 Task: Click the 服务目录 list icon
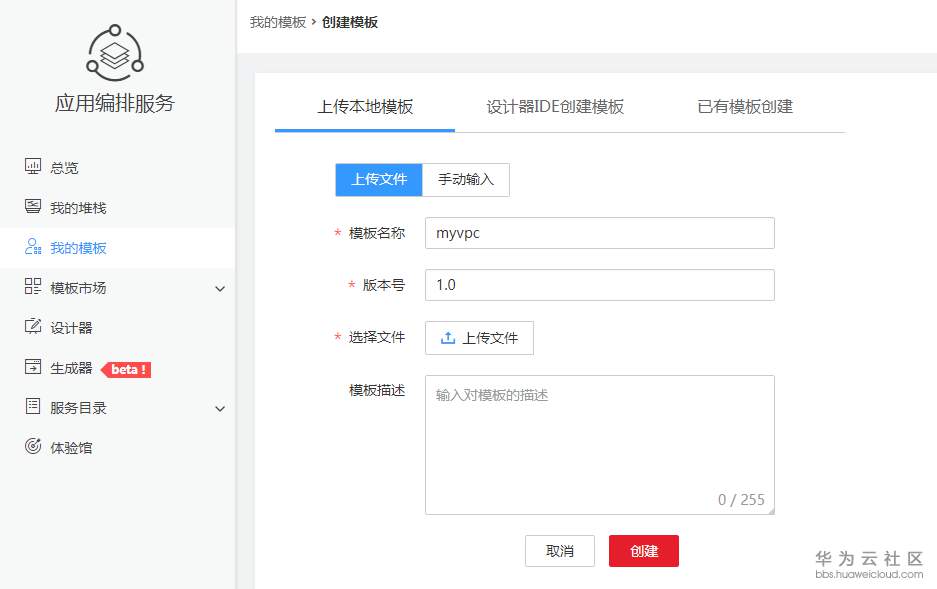point(33,407)
